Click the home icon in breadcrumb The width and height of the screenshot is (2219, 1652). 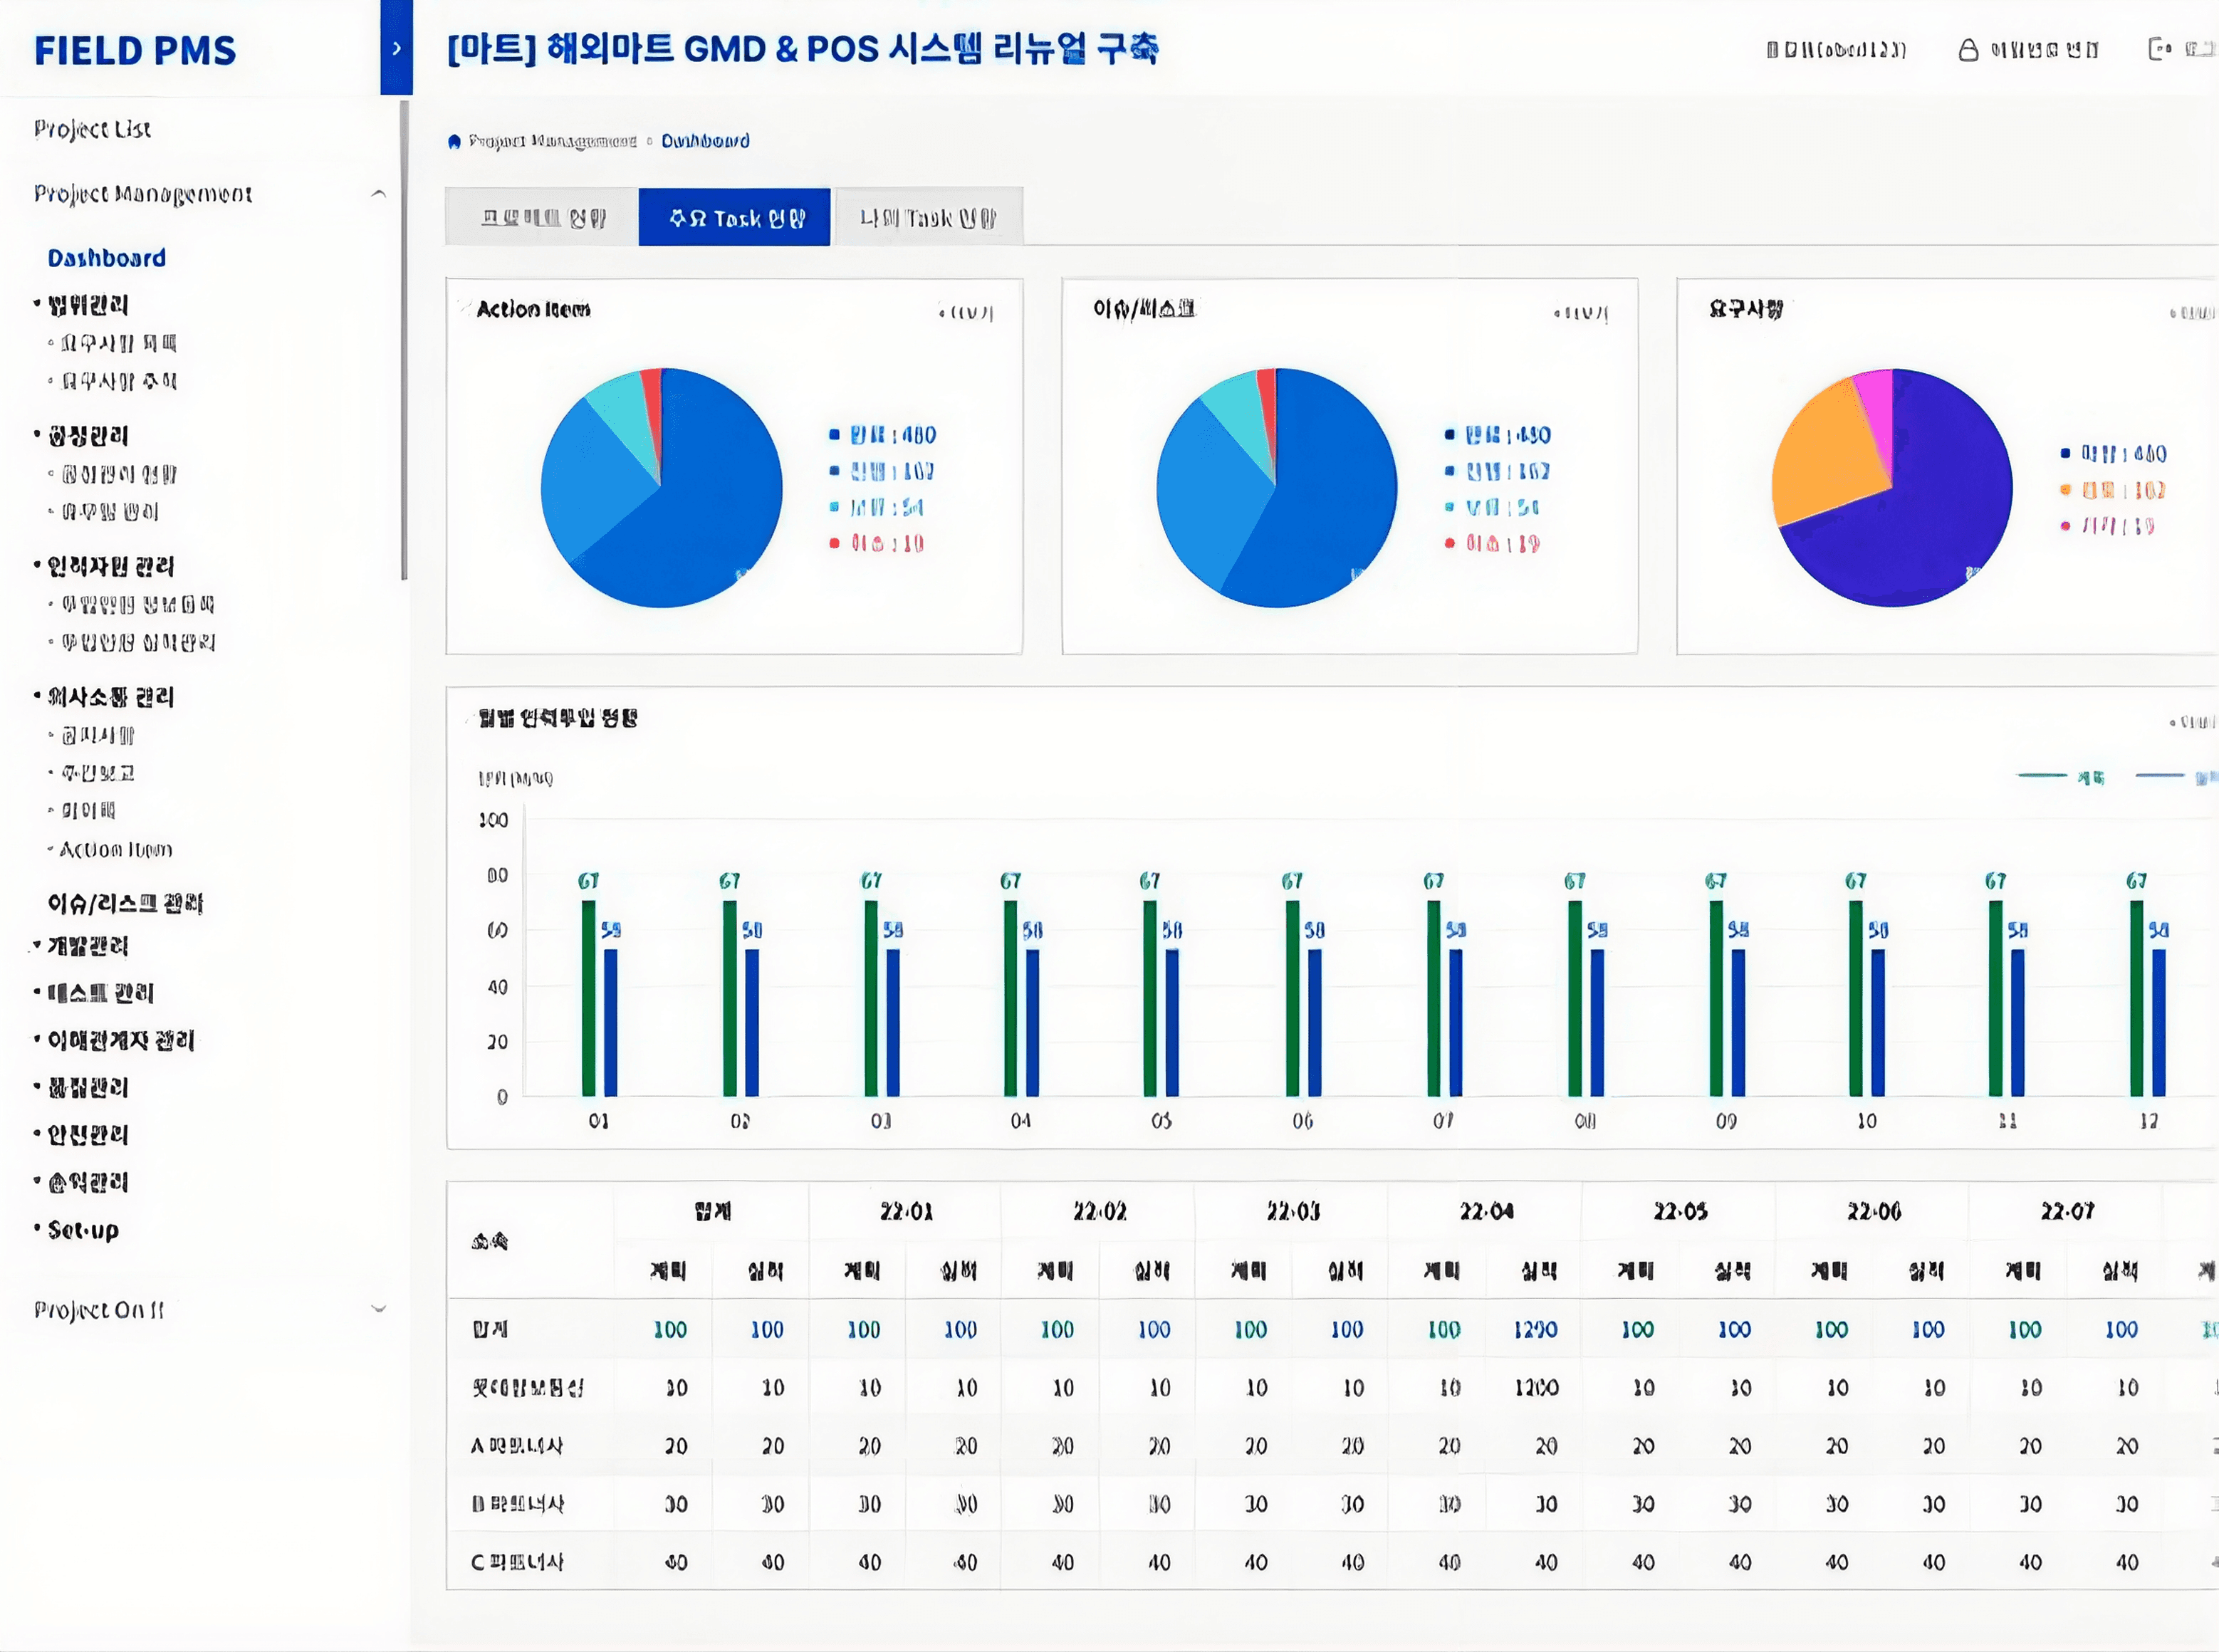(x=454, y=141)
